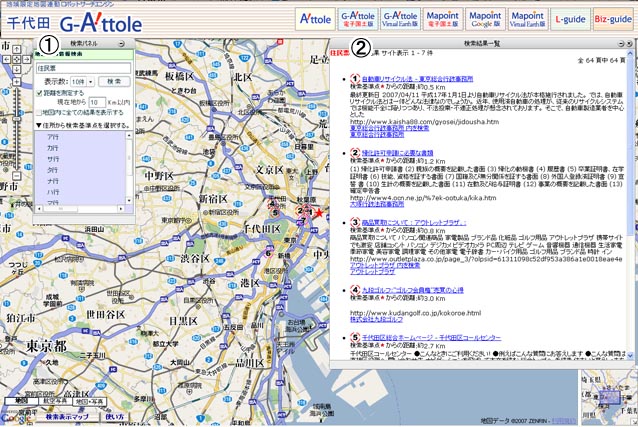Click result number 3 badge in list
The height and width of the screenshot is (427, 638).
point(355,222)
